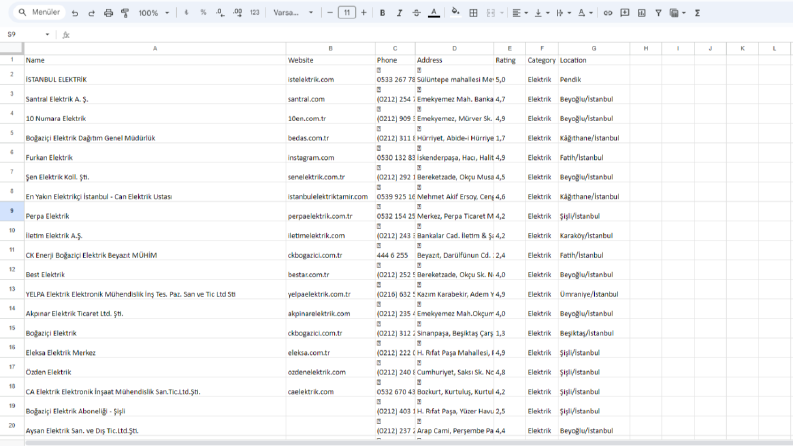Image resolution: width=793 pixels, height=446 pixels.
Task: Open text rotation dropdown
Action: tap(585, 13)
